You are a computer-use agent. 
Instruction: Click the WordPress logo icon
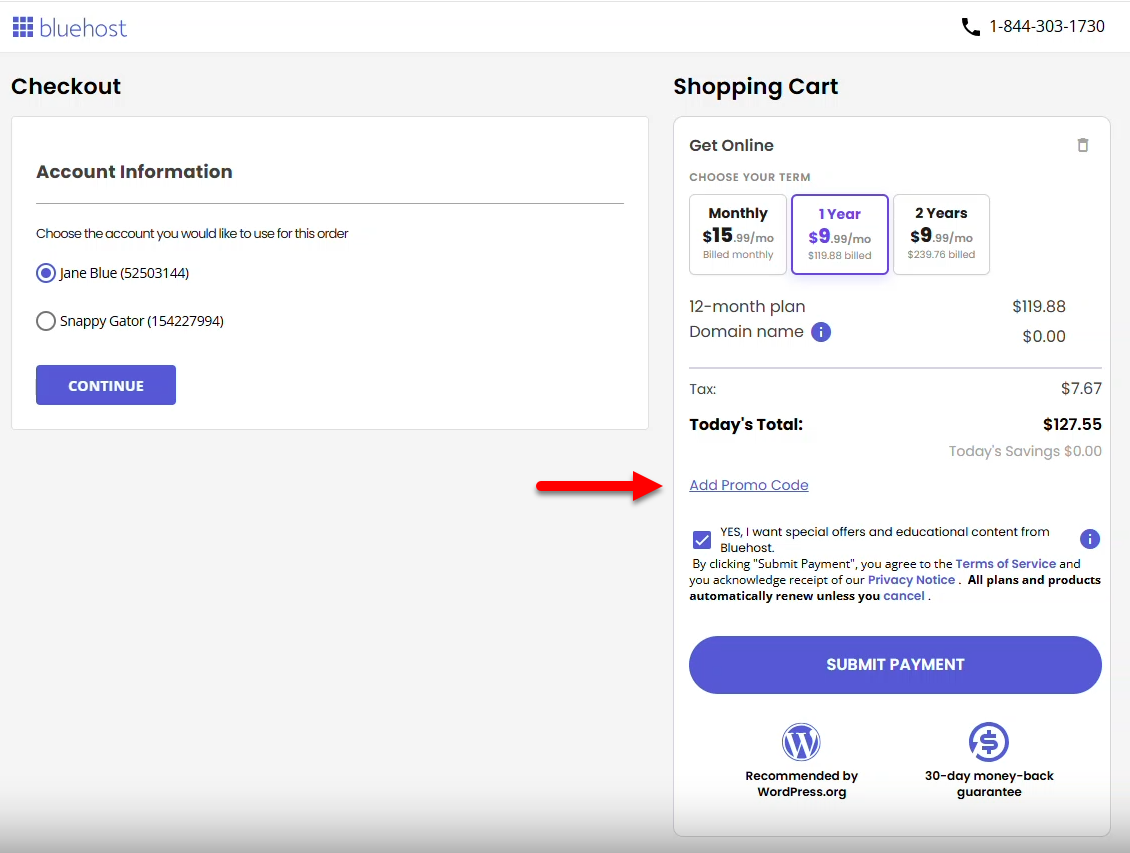coord(801,742)
